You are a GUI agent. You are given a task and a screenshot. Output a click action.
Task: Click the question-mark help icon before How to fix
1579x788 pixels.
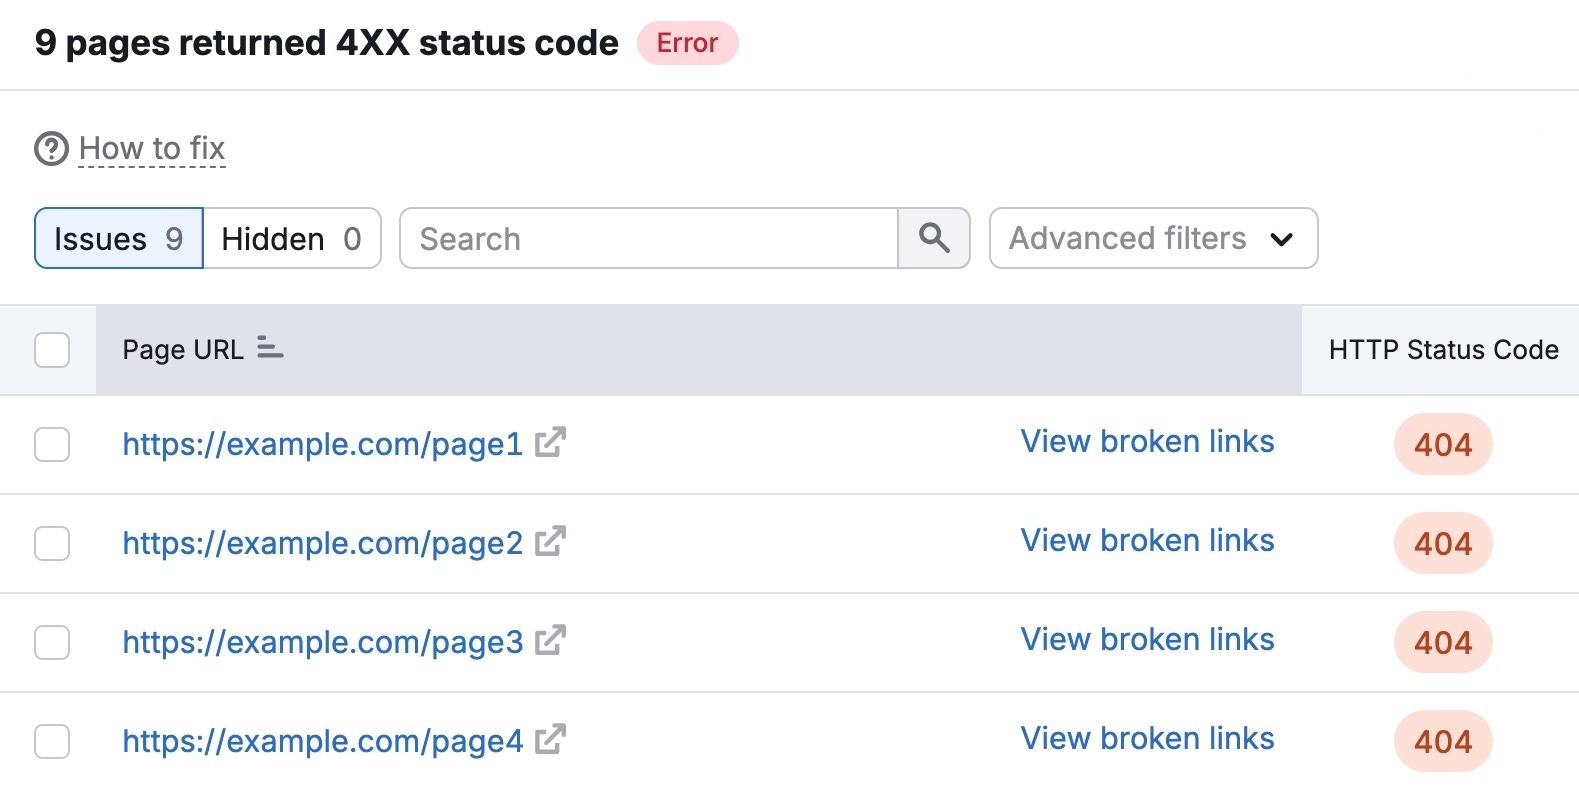point(51,148)
